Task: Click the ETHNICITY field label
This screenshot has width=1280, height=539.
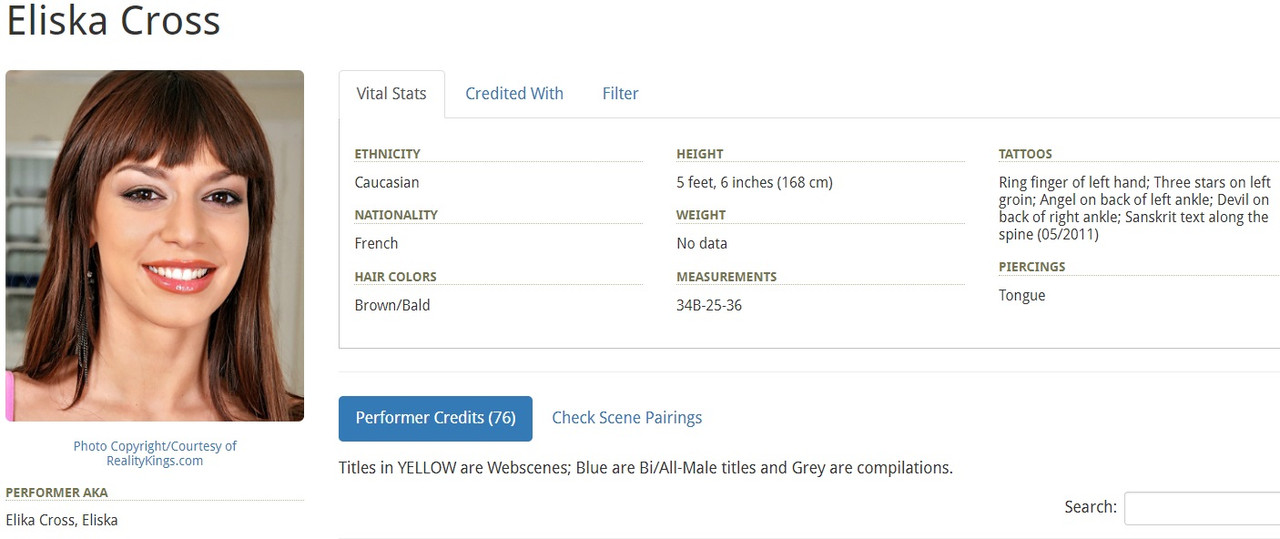Action: [x=387, y=154]
